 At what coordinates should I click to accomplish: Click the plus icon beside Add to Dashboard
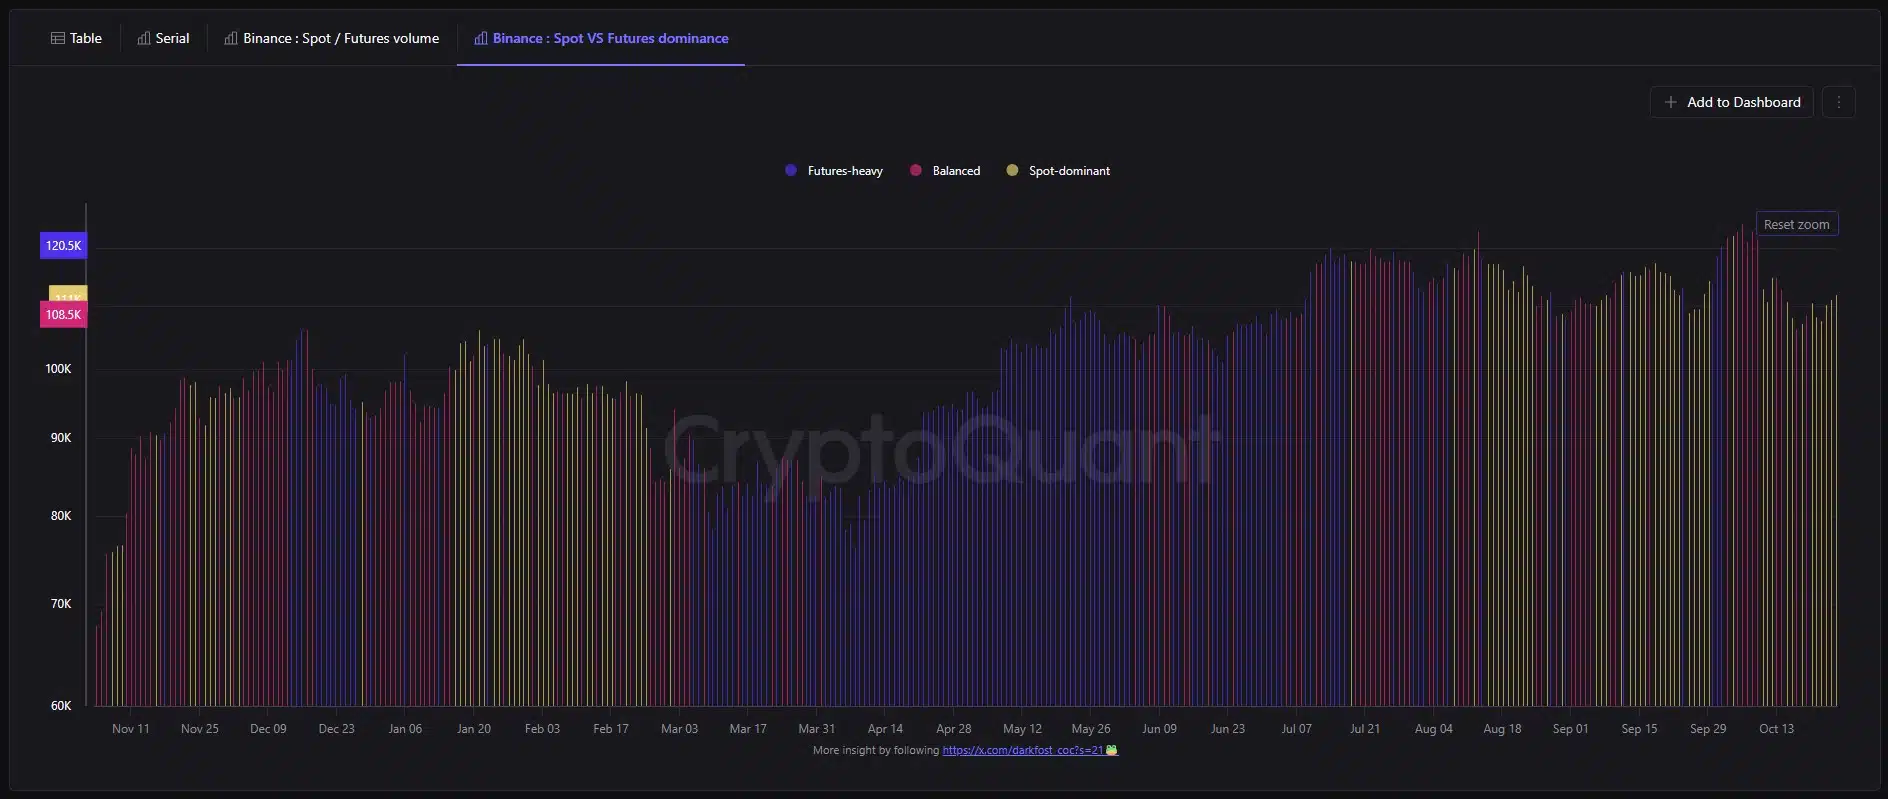point(1670,102)
